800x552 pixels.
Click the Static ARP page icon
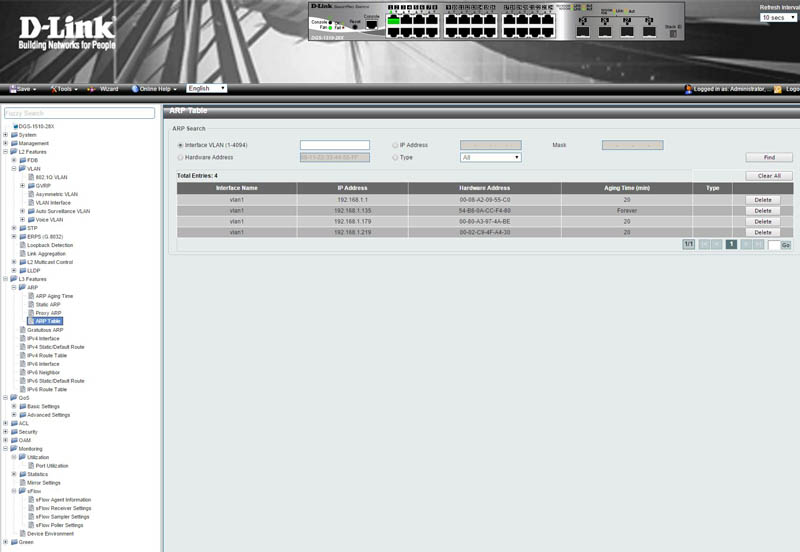(x=31, y=304)
